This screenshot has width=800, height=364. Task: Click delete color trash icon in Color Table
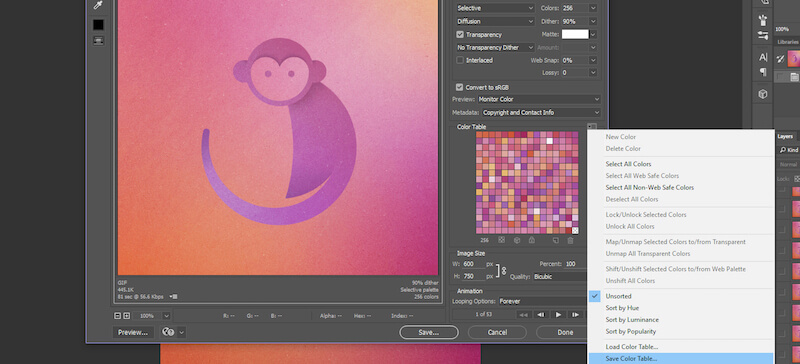(570, 239)
